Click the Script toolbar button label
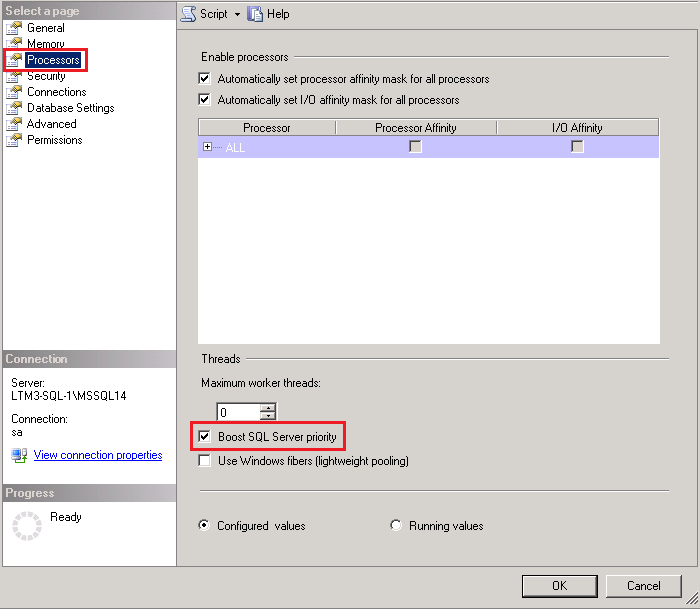 tap(214, 14)
